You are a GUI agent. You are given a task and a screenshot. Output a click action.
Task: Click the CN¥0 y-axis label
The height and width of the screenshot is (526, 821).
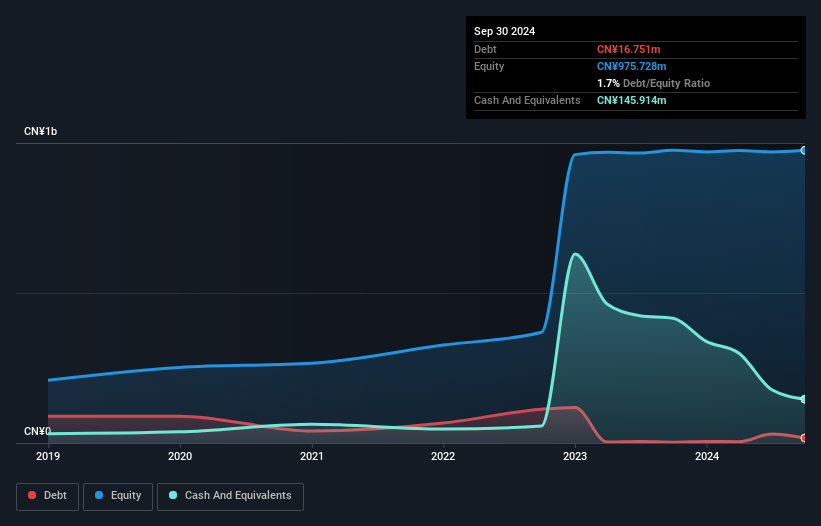[x=37, y=431]
